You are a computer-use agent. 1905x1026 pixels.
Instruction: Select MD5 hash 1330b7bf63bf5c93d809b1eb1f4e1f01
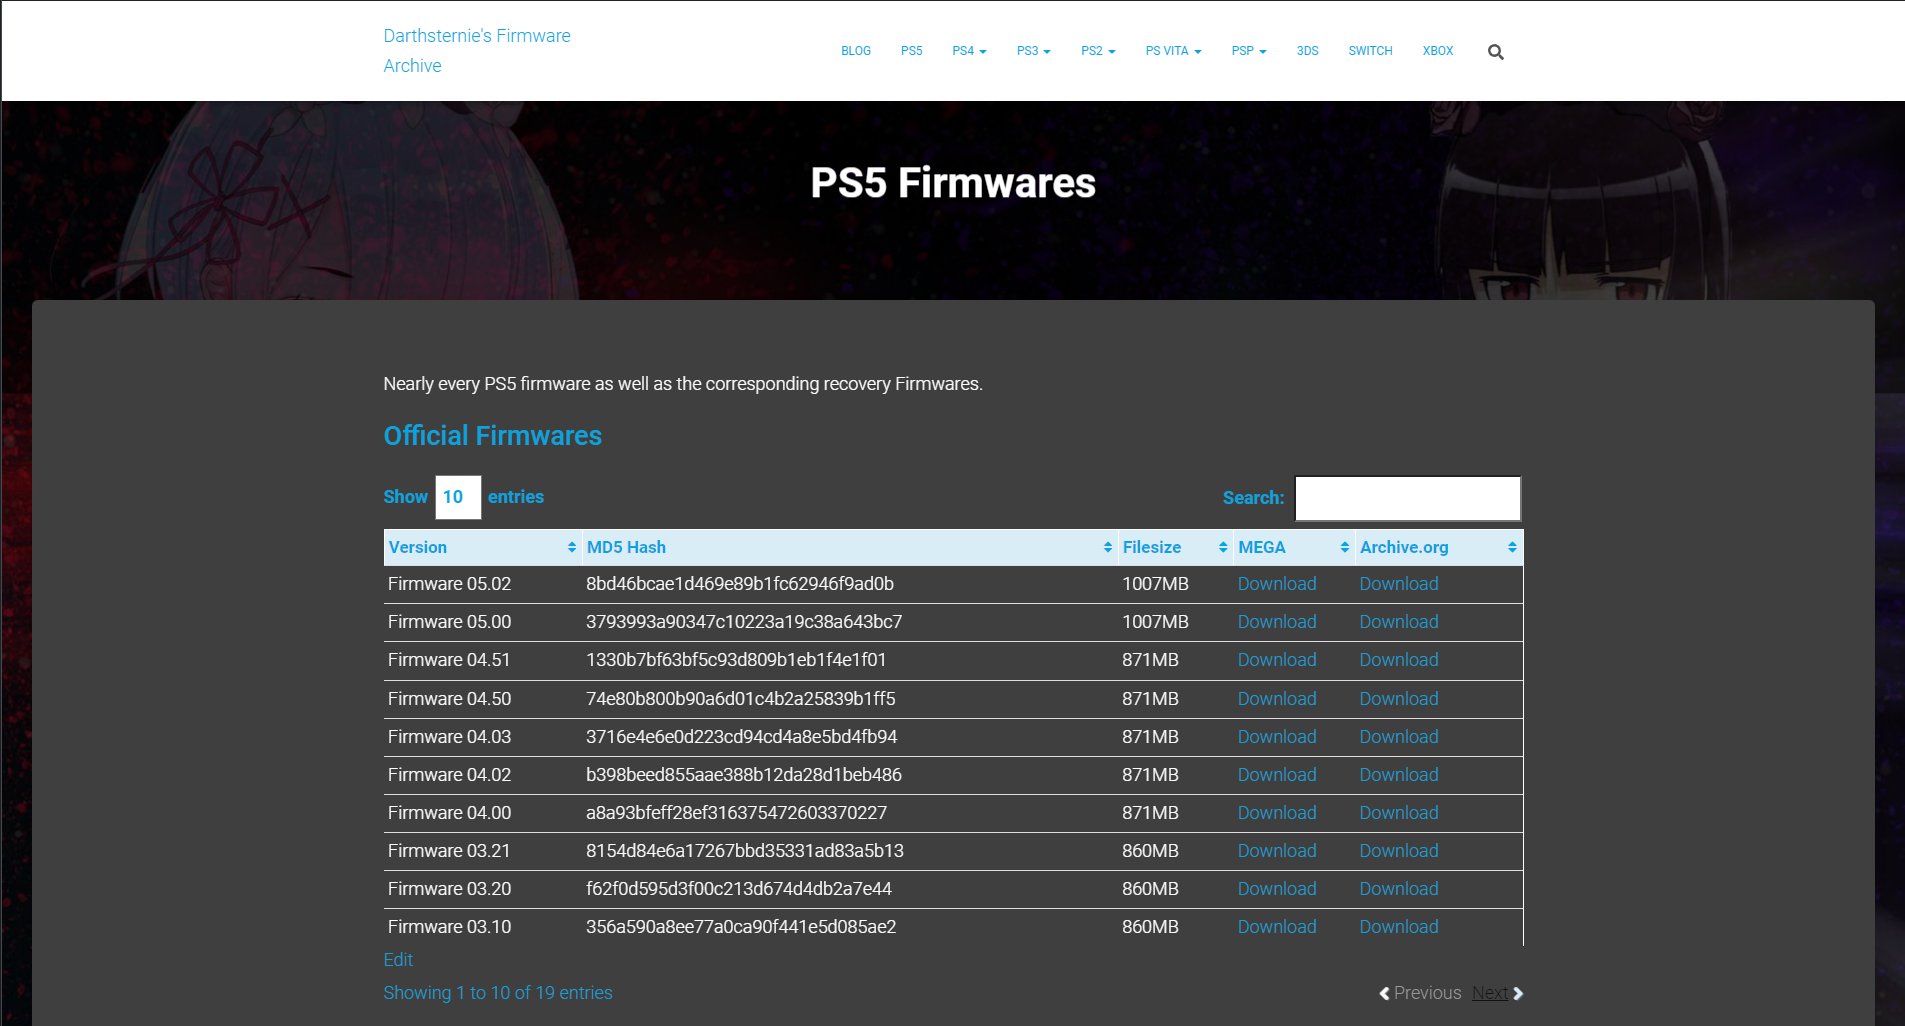pyautogui.click(x=736, y=660)
